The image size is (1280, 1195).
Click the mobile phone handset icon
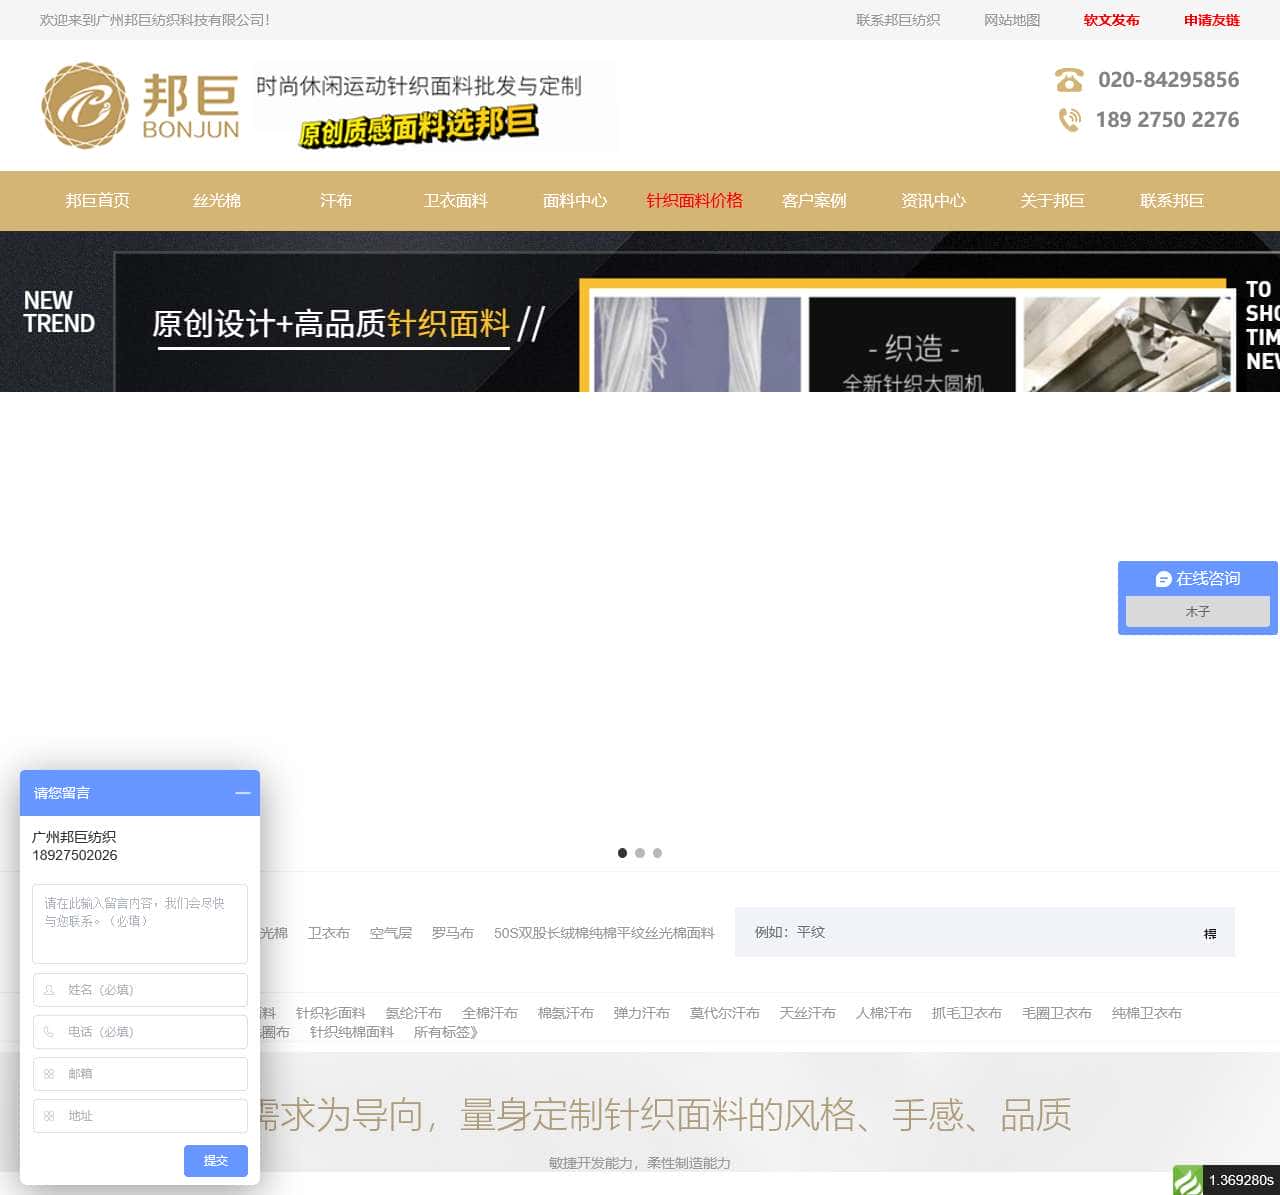coord(1069,120)
